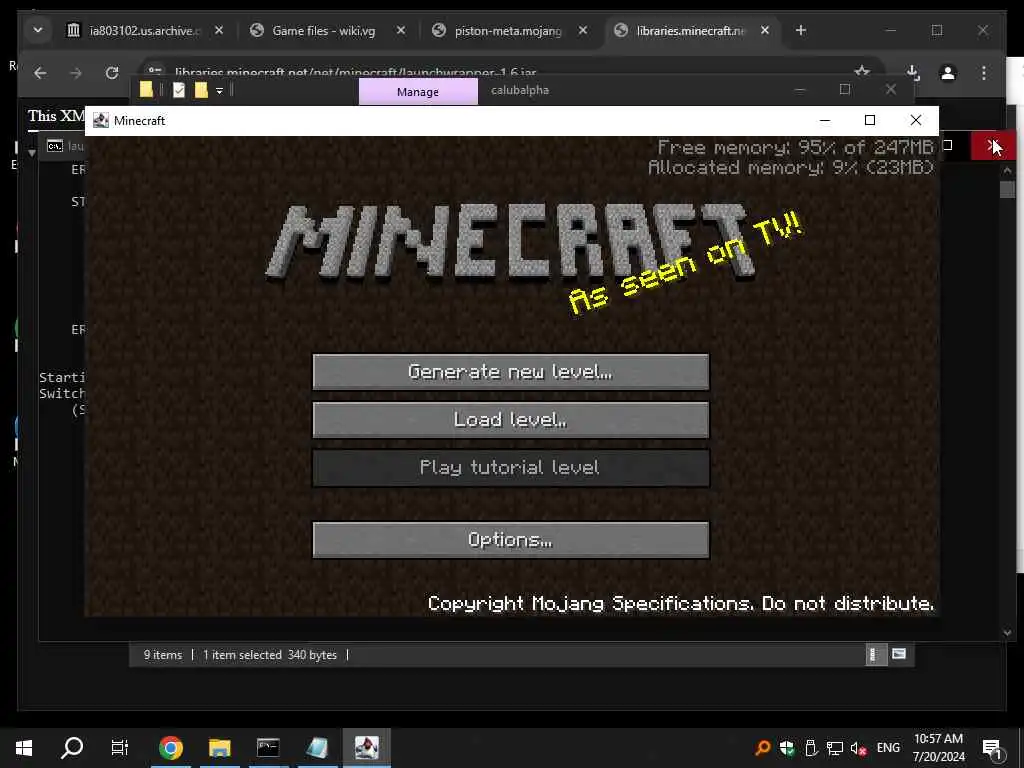Collapse the XML tree node triangle
This screenshot has width=1024, height=768.
31,153
